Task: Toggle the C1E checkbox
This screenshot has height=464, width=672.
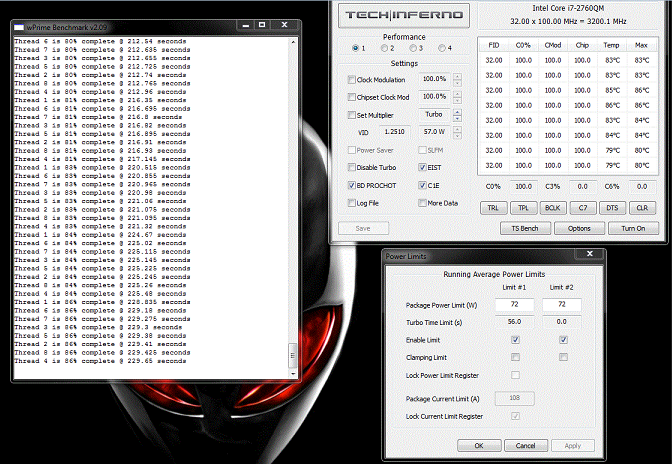Action: pyautogui.click(x=422, y=186)
